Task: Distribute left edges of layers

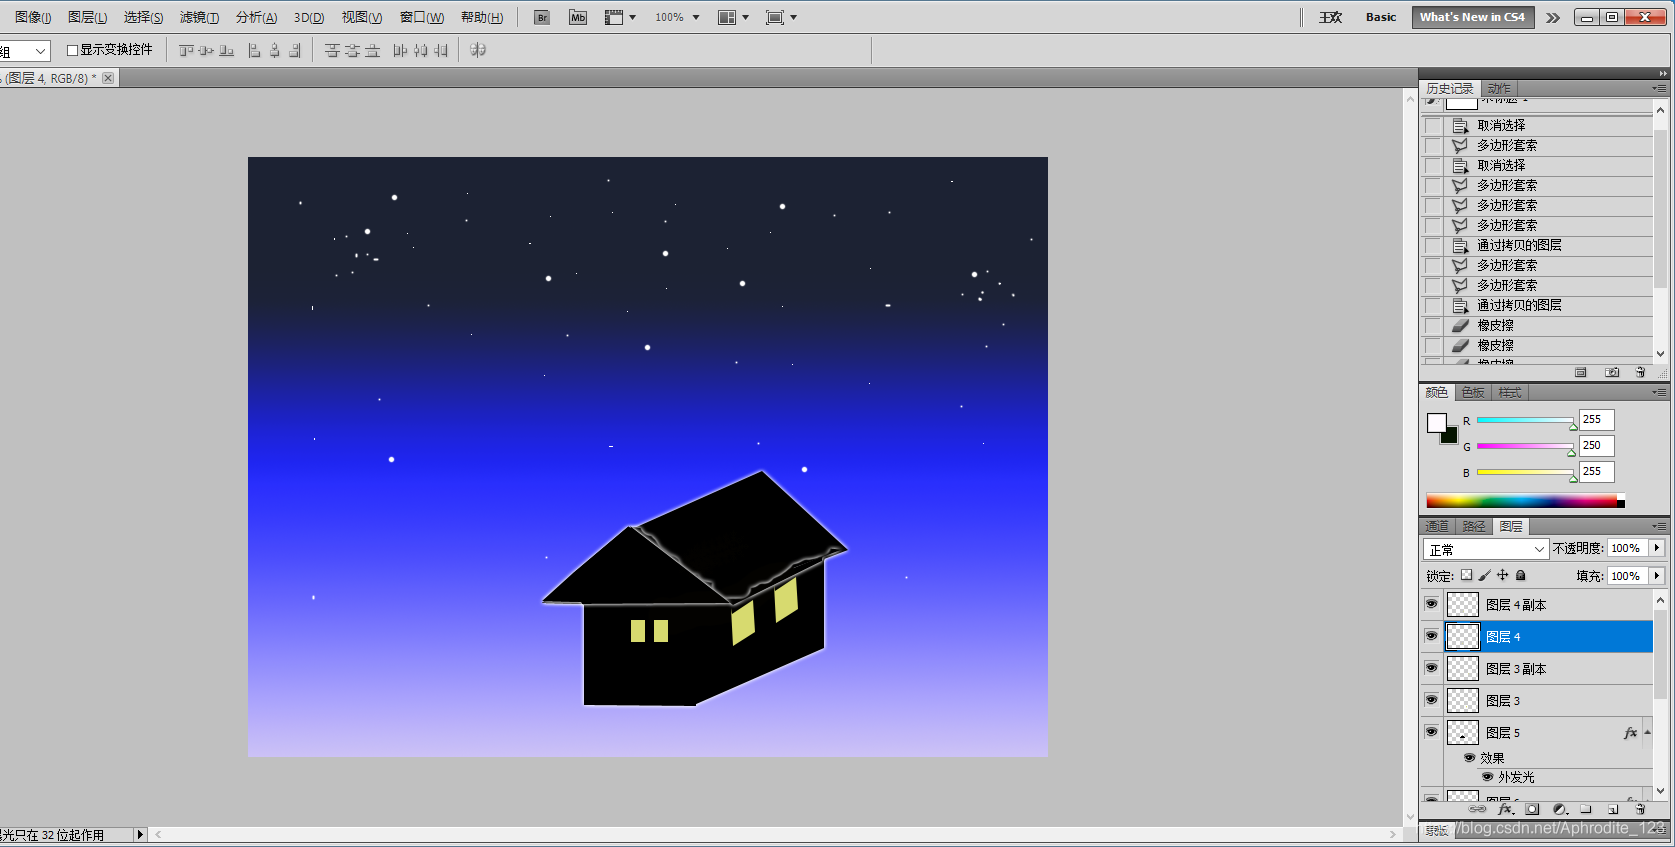Action: [400, 50]
